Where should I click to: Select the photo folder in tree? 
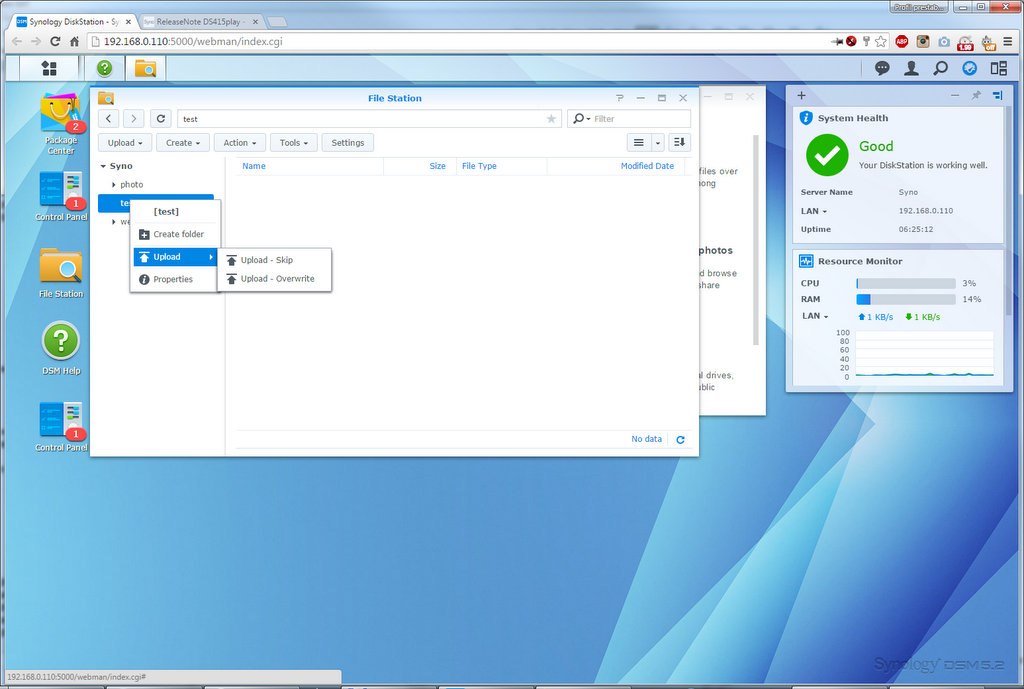coord(131,185)
